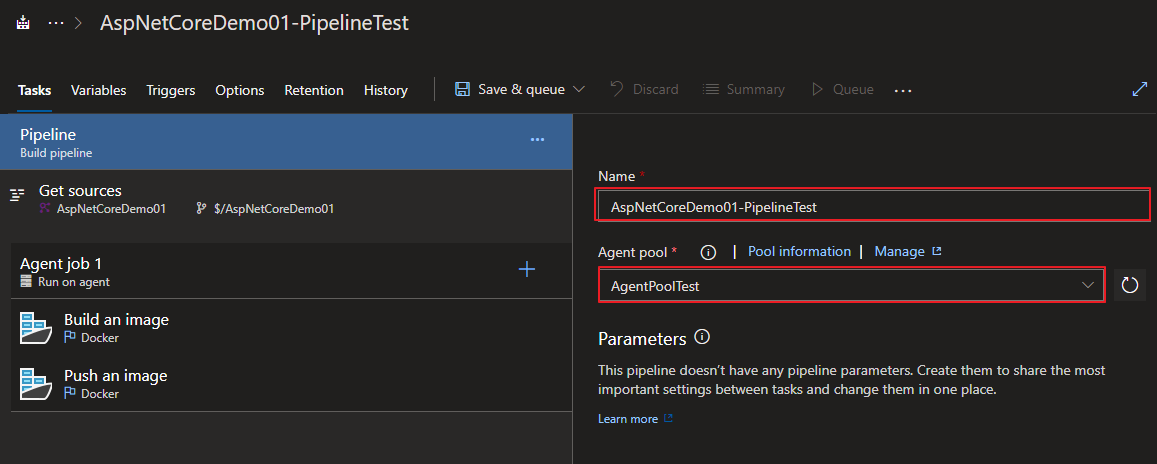Click the Learn more link
Viewport: 1157px width, 464px height.
tap(628, 419)
